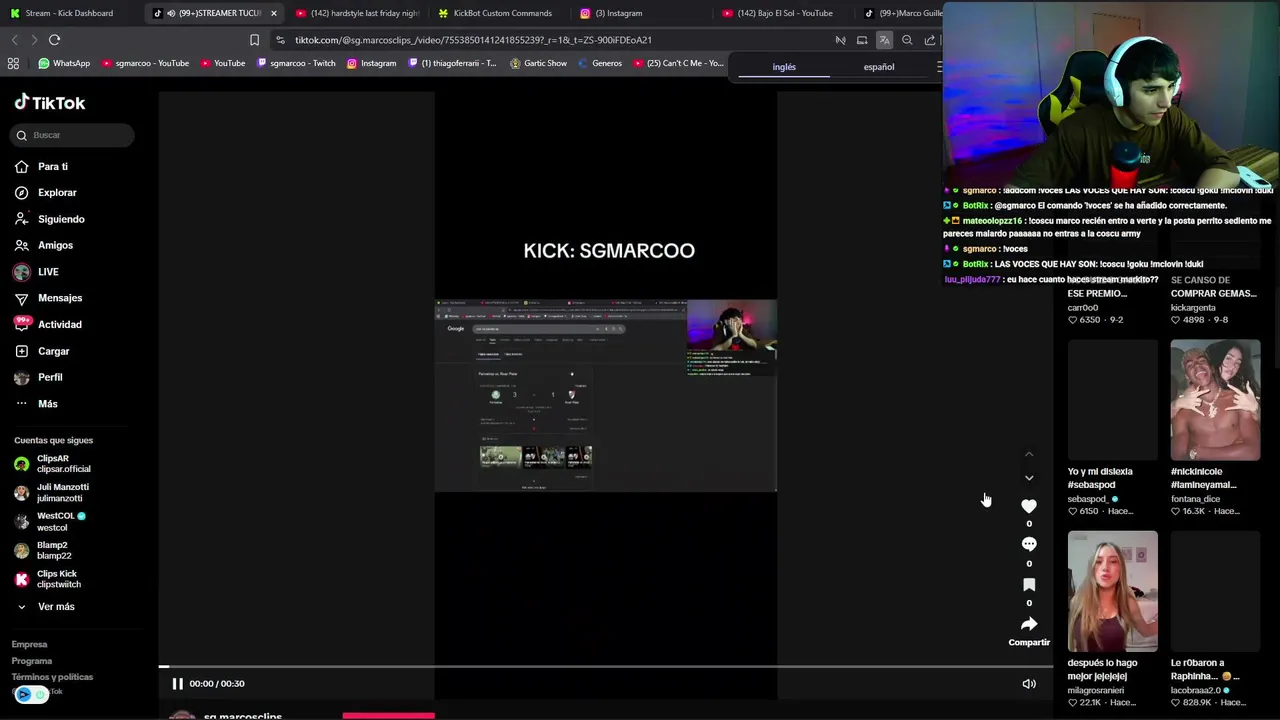1280x720 pixels.
Task: Select inglés translation language
Action: pyautogui.click(x=784, y=67)
